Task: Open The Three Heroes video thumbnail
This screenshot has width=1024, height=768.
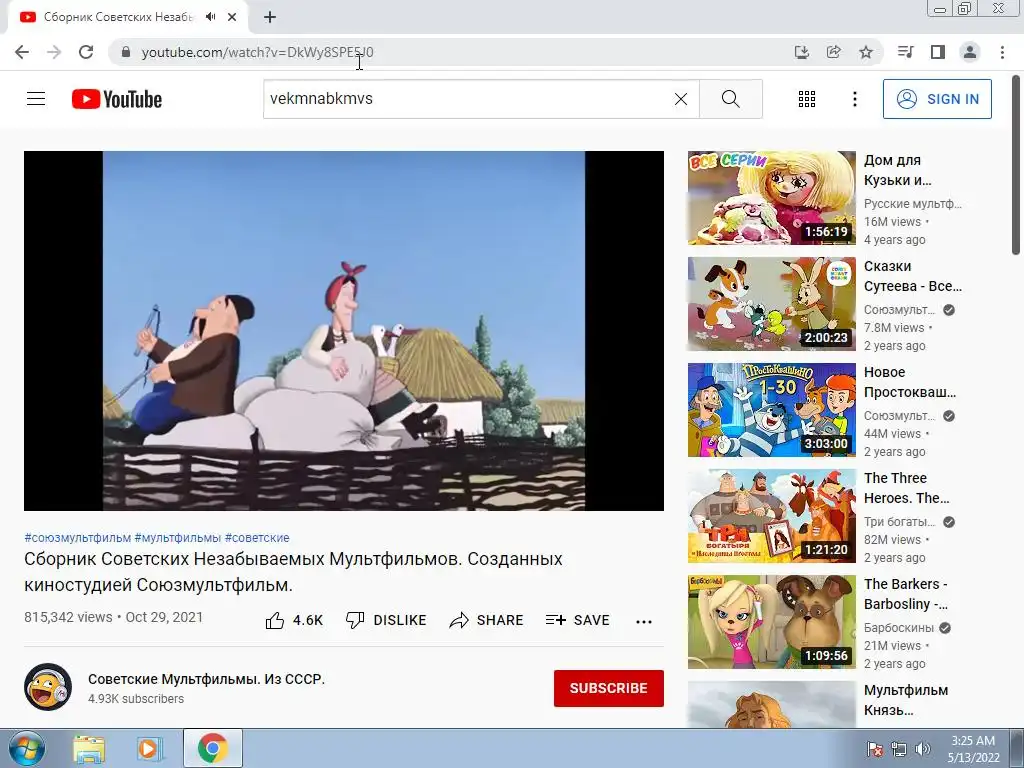Action: [771, 516]
